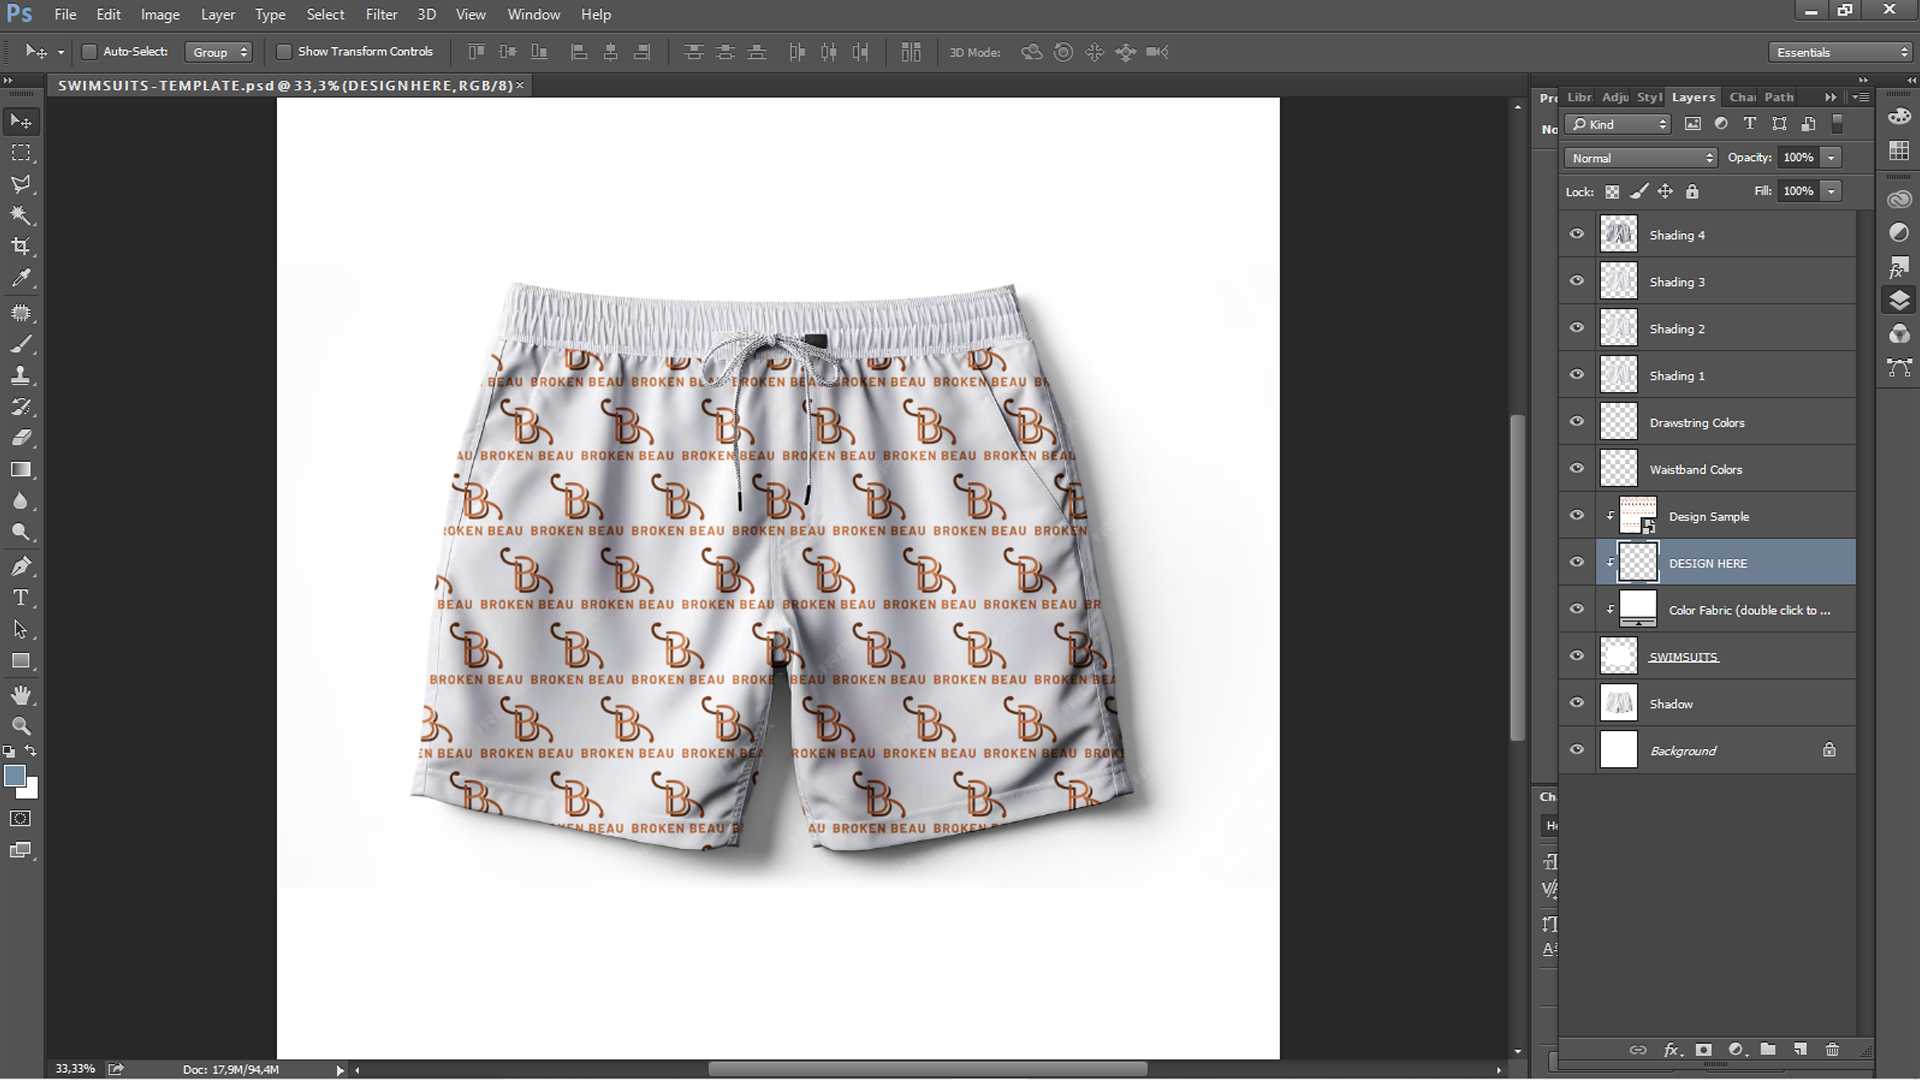This screenshot has height=1080, width=1920.
Task: Open the Filter menu
Action: pos(381,14)
